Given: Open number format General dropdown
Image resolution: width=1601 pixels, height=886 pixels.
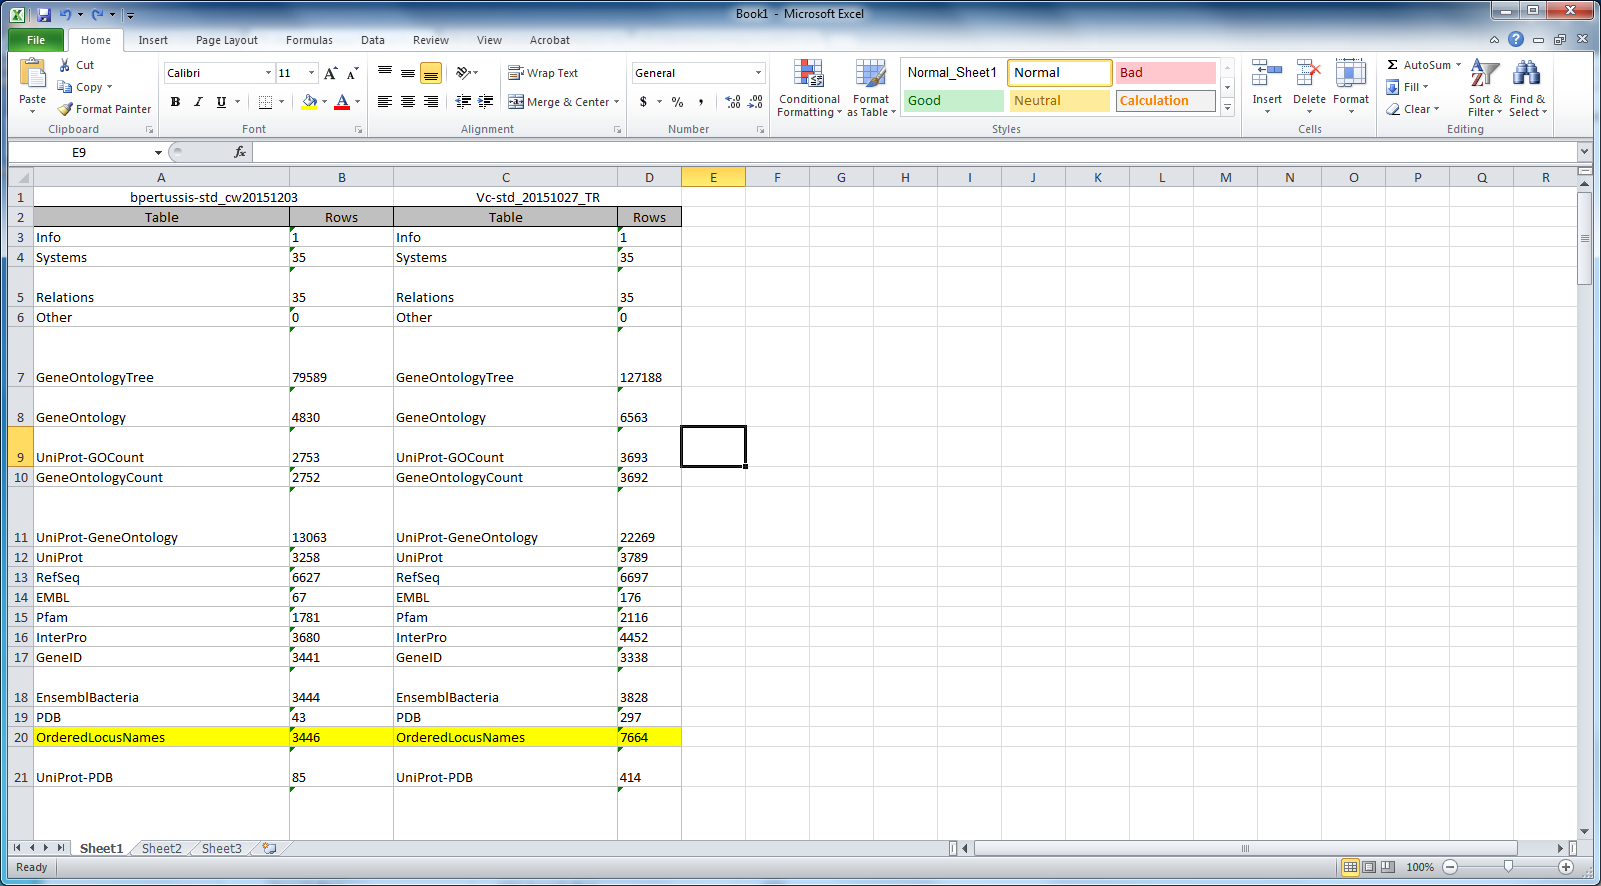Looking at the screenshot, I should pyautogui.click(x=758, y=73).
